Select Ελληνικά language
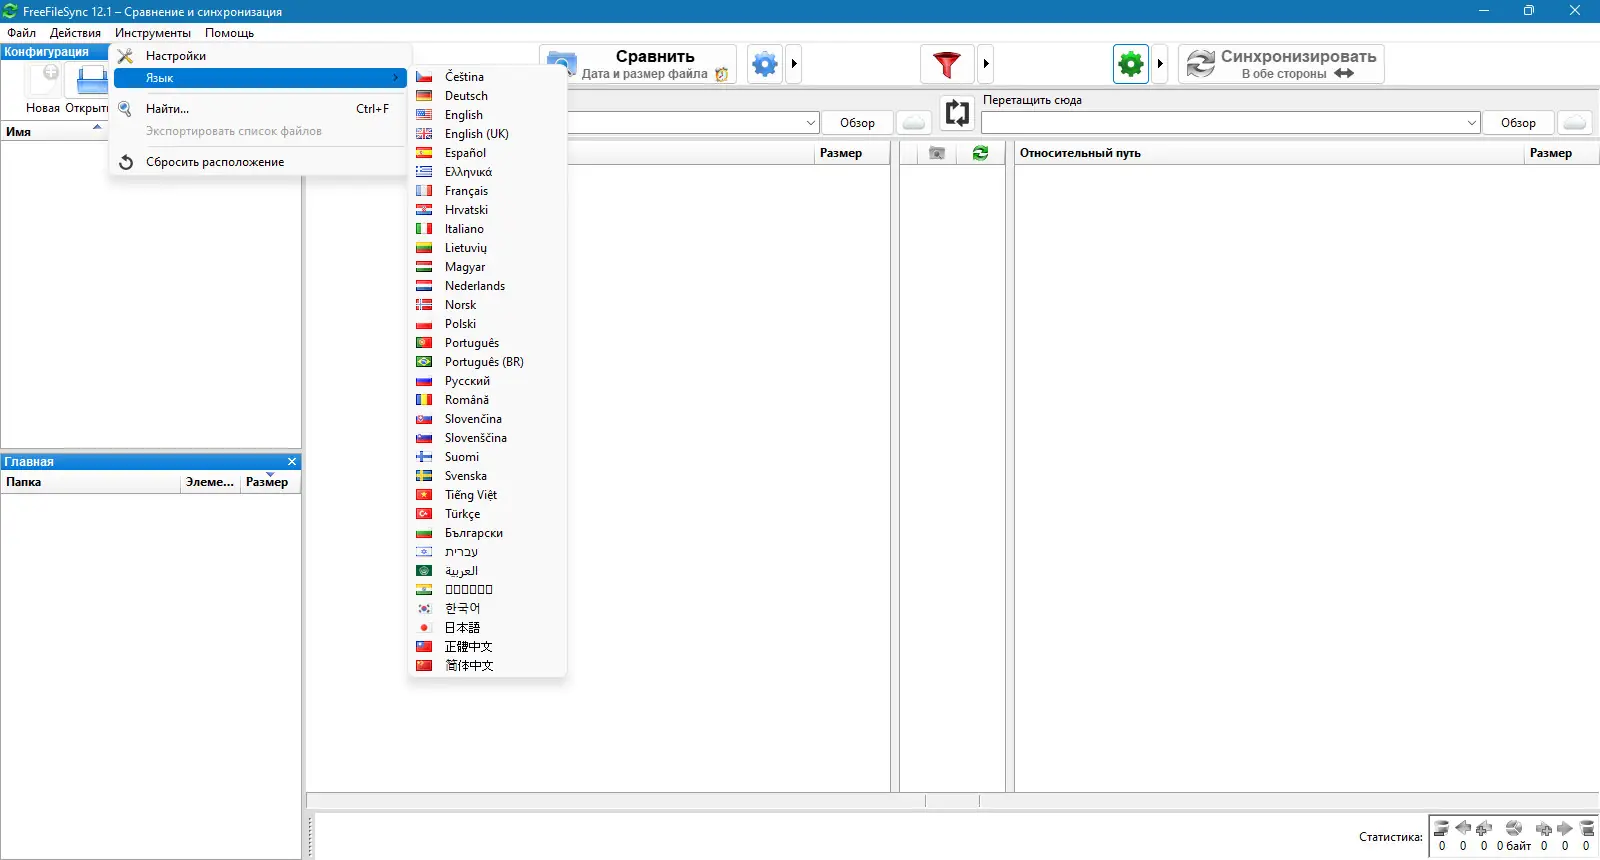Screen dimensions: 1600x860 487,172
